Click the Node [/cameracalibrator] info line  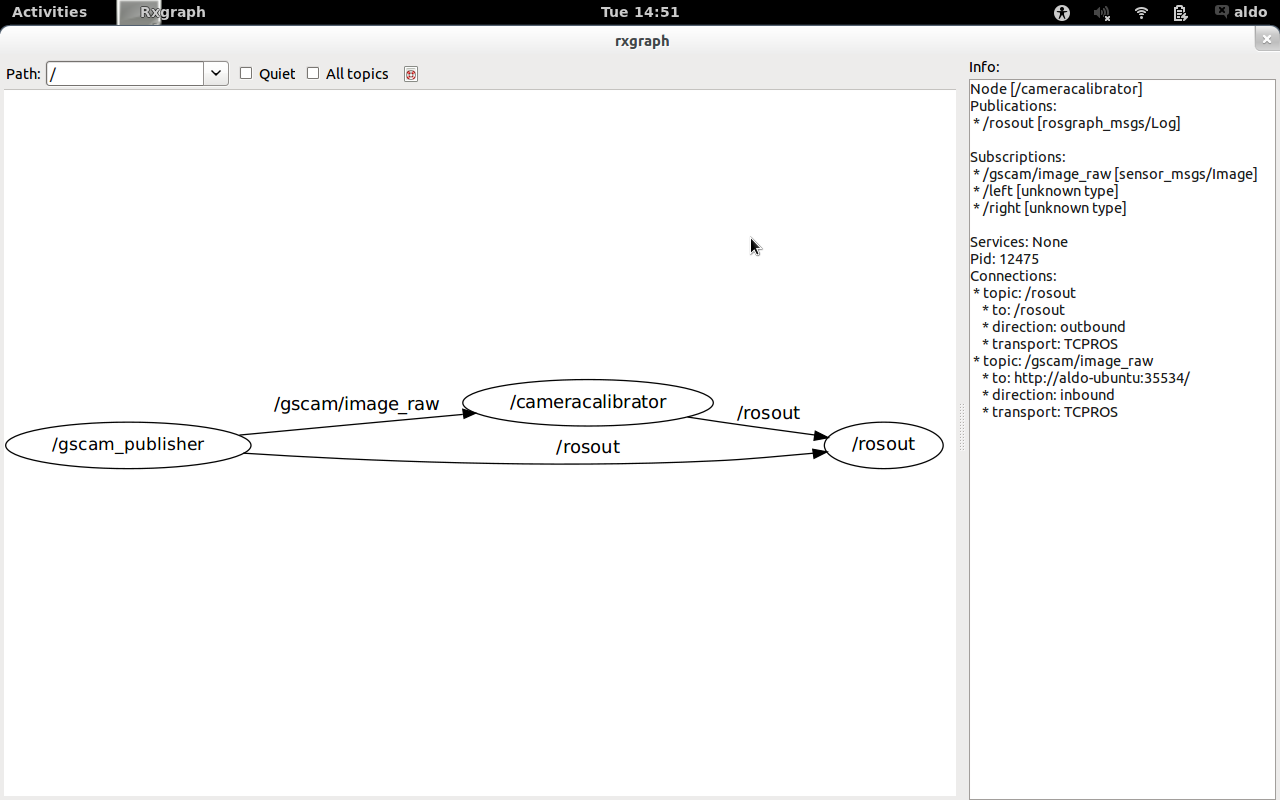click(x=1056, y=89)
